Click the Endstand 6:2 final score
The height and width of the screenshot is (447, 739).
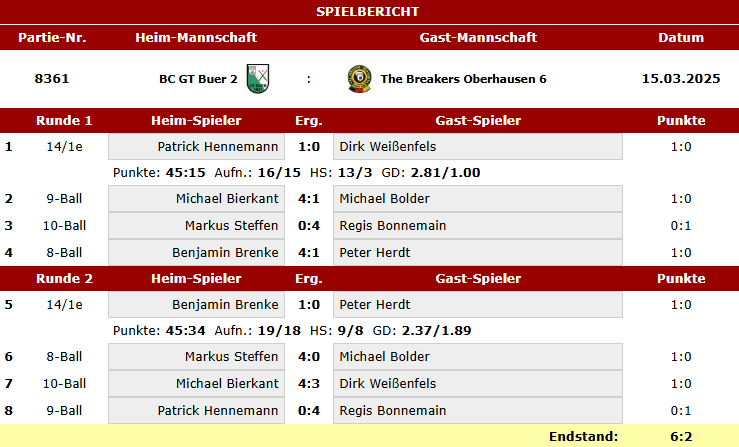click(x=681, y=437)
